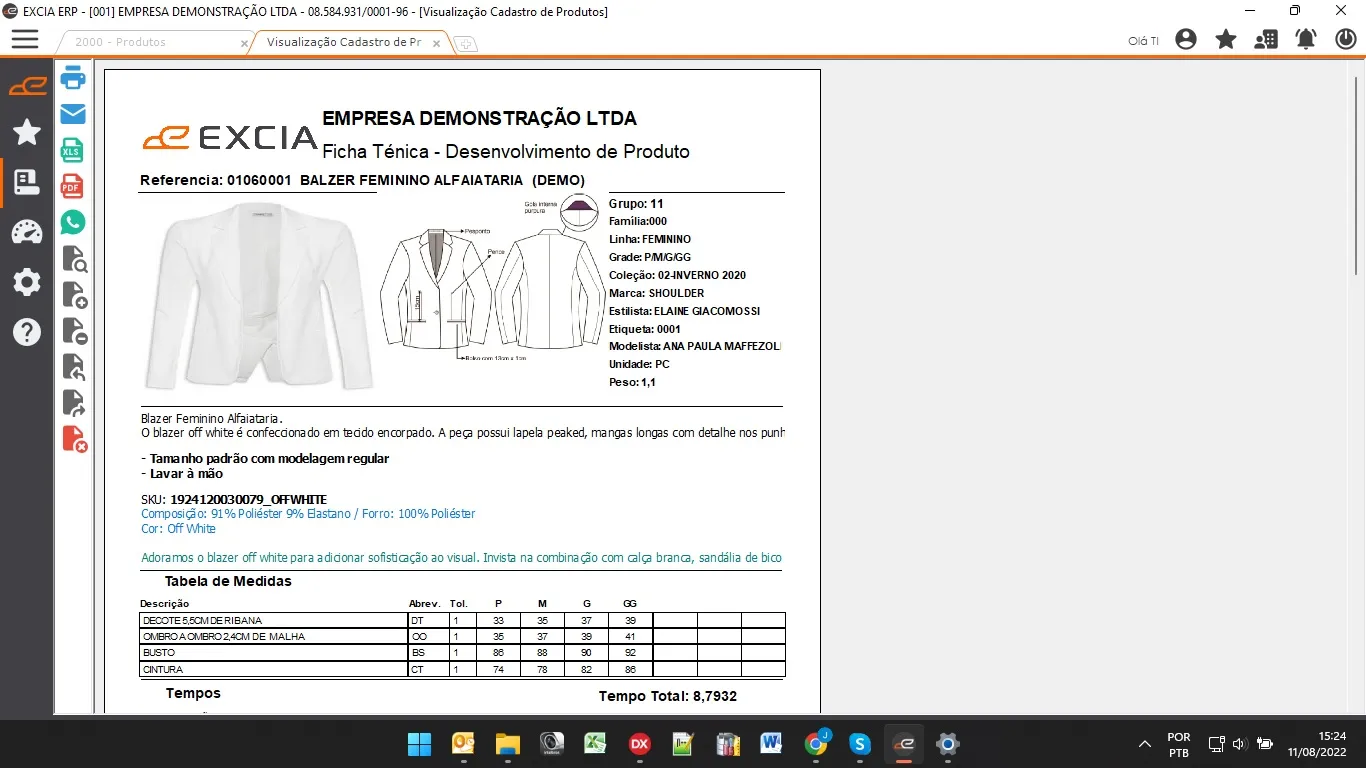Open the user profile icon
The width and height of the screenshot is (1366, 768).
1186,39
